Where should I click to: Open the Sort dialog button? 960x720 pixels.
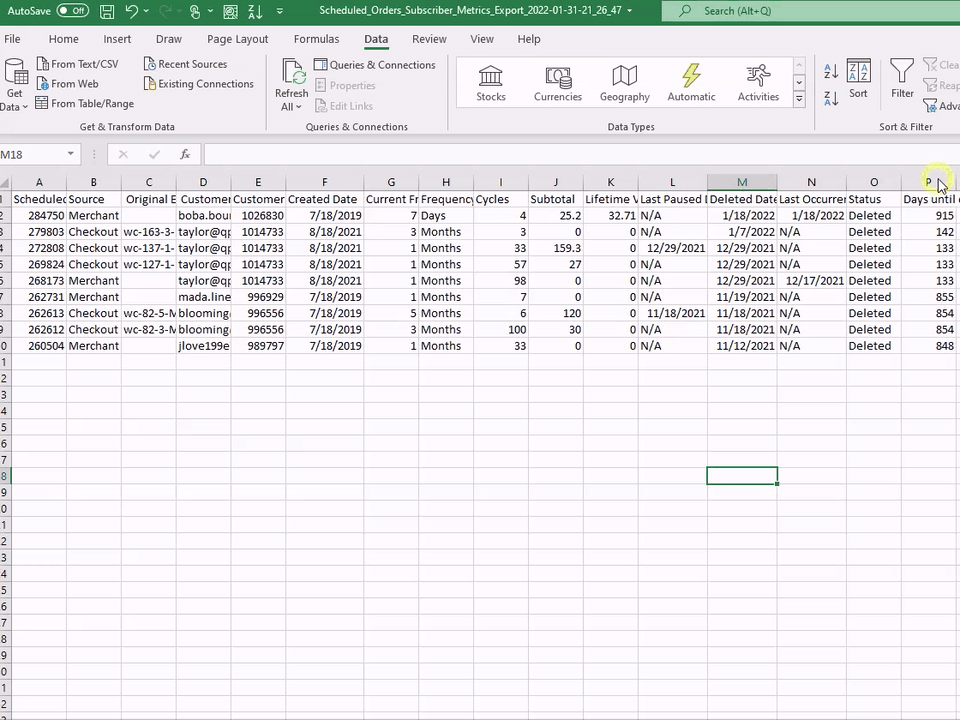pos(858,78)
